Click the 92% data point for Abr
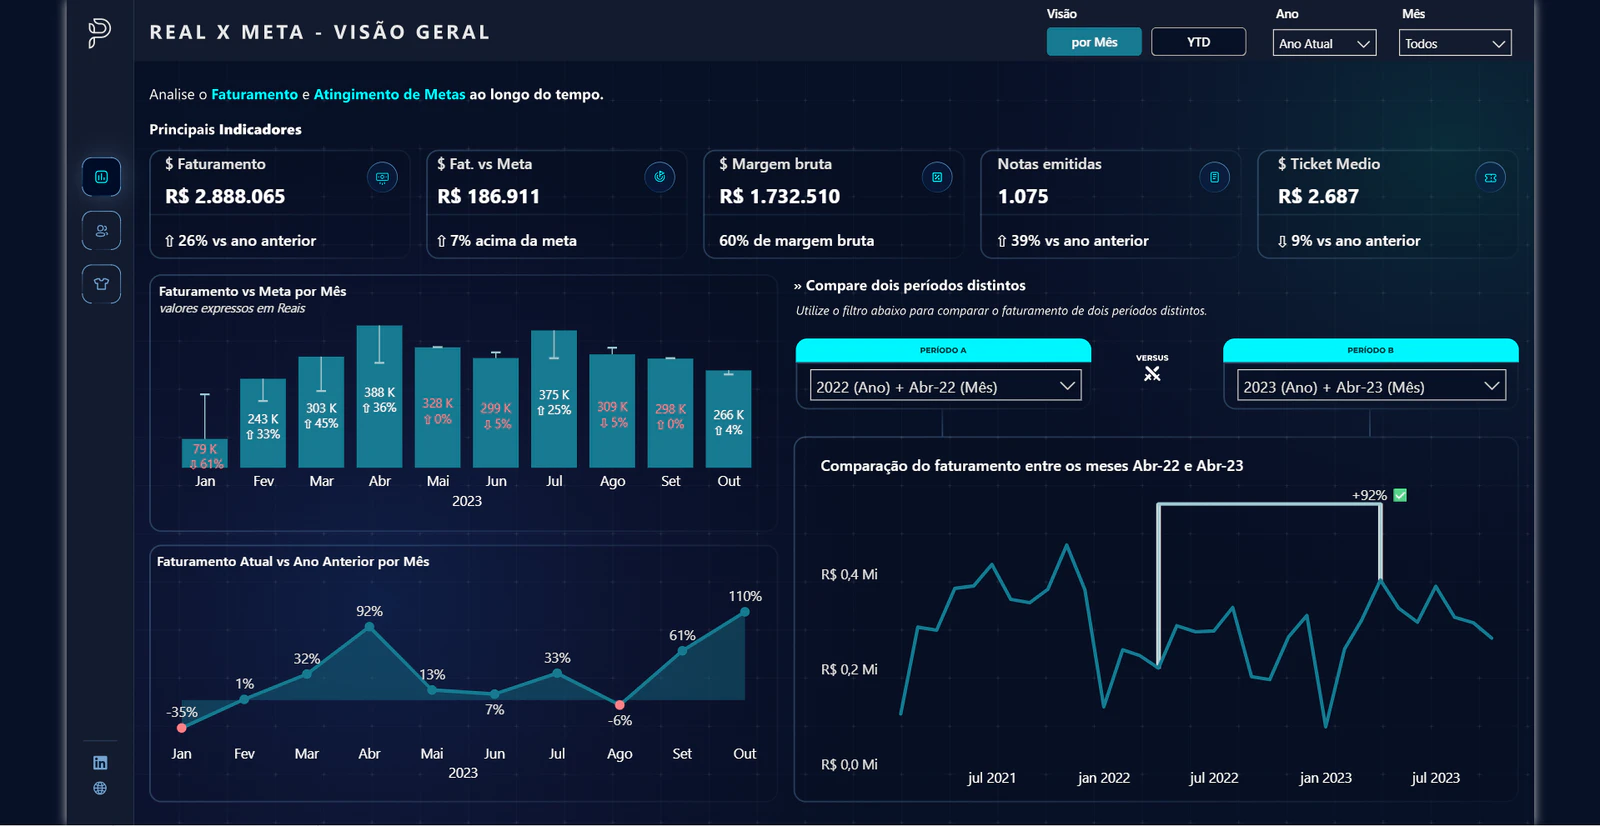 click(x=369, y=627)
